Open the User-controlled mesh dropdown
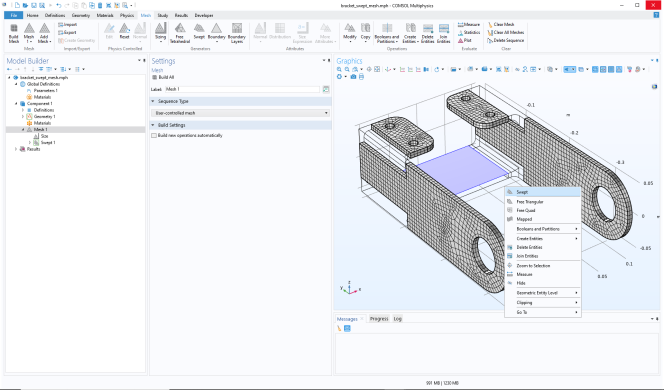Image resolution: width=664 pixels, height=390 pixels. point(241,113)
